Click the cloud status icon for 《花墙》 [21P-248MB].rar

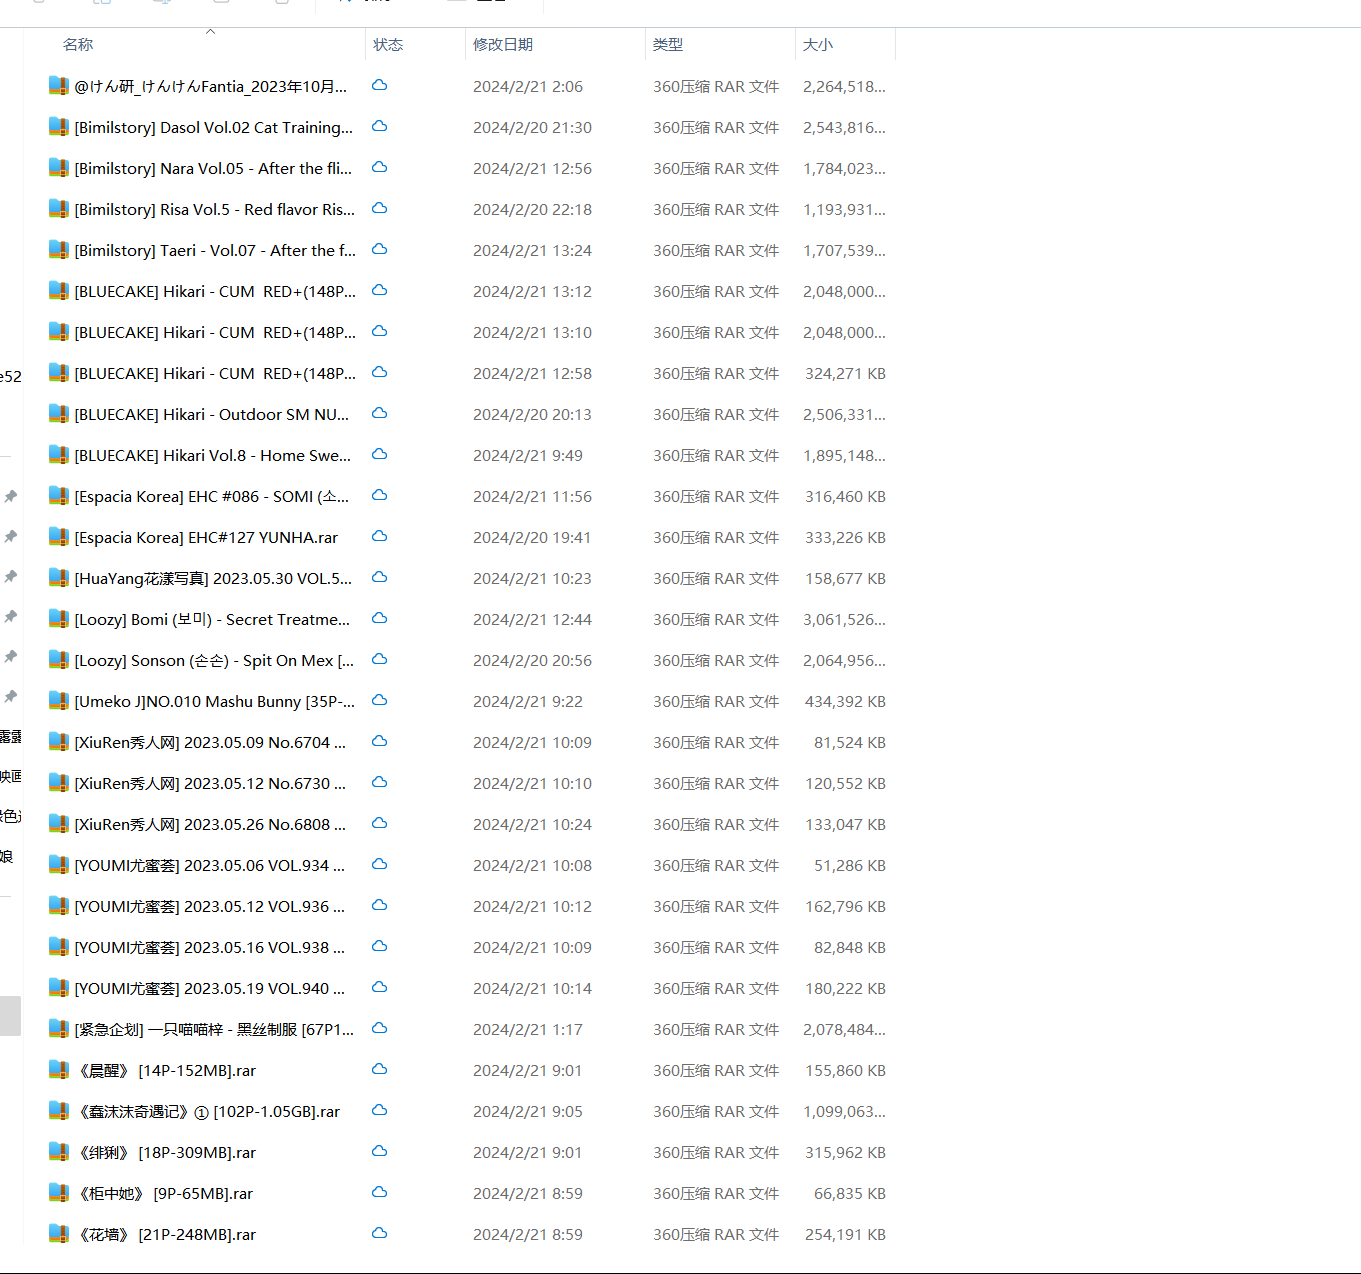pos(379,1234)
